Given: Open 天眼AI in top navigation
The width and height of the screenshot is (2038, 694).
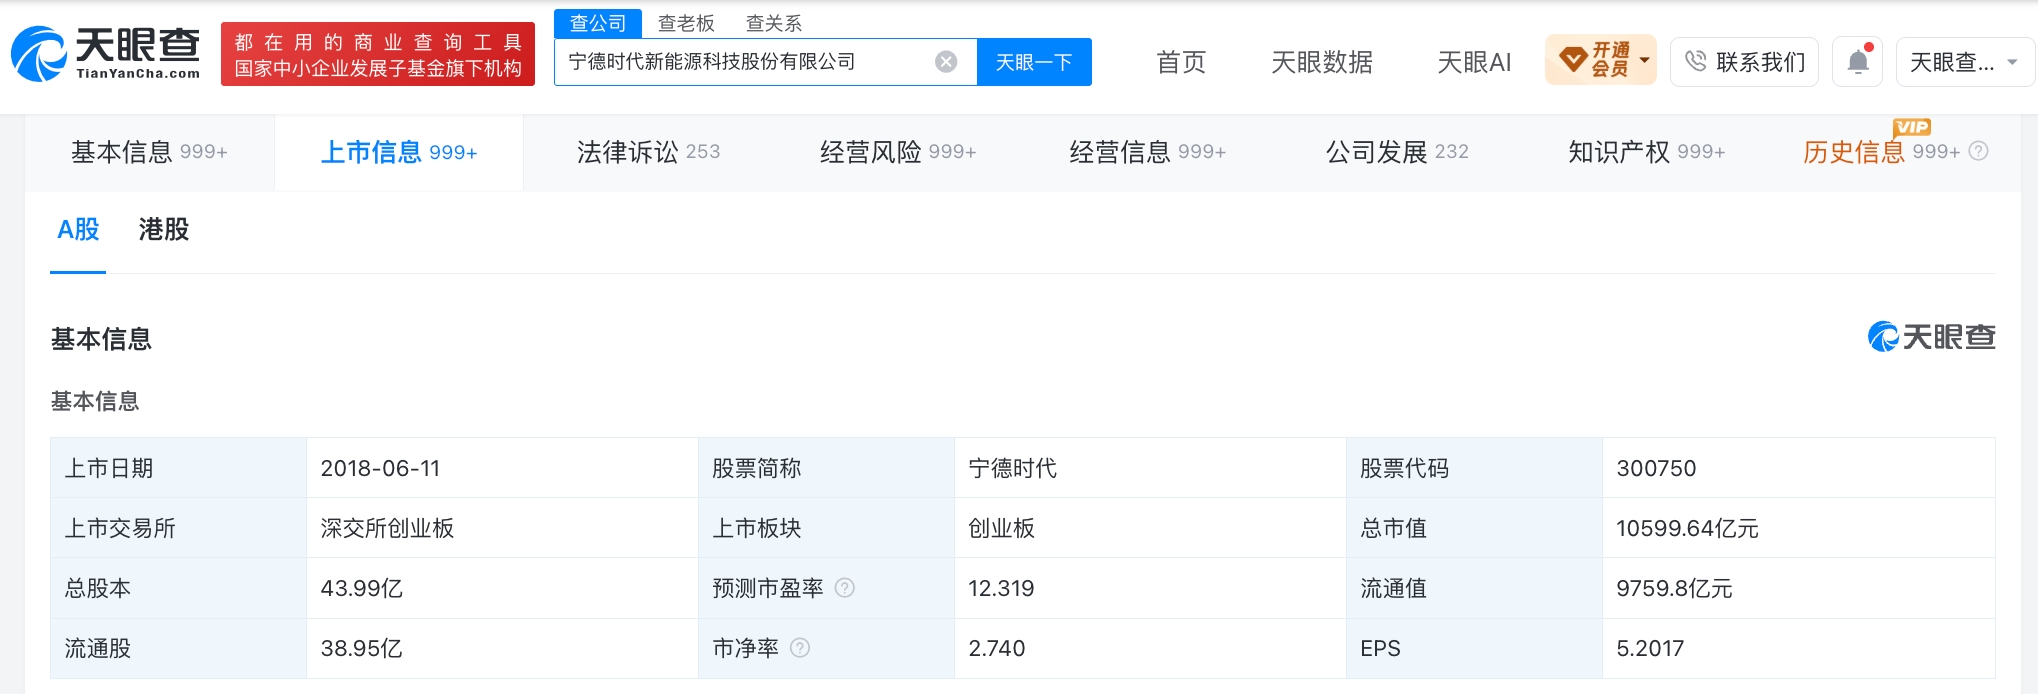Looking at the screenshot, I should pyautogui.click(x=1474, y=62).
